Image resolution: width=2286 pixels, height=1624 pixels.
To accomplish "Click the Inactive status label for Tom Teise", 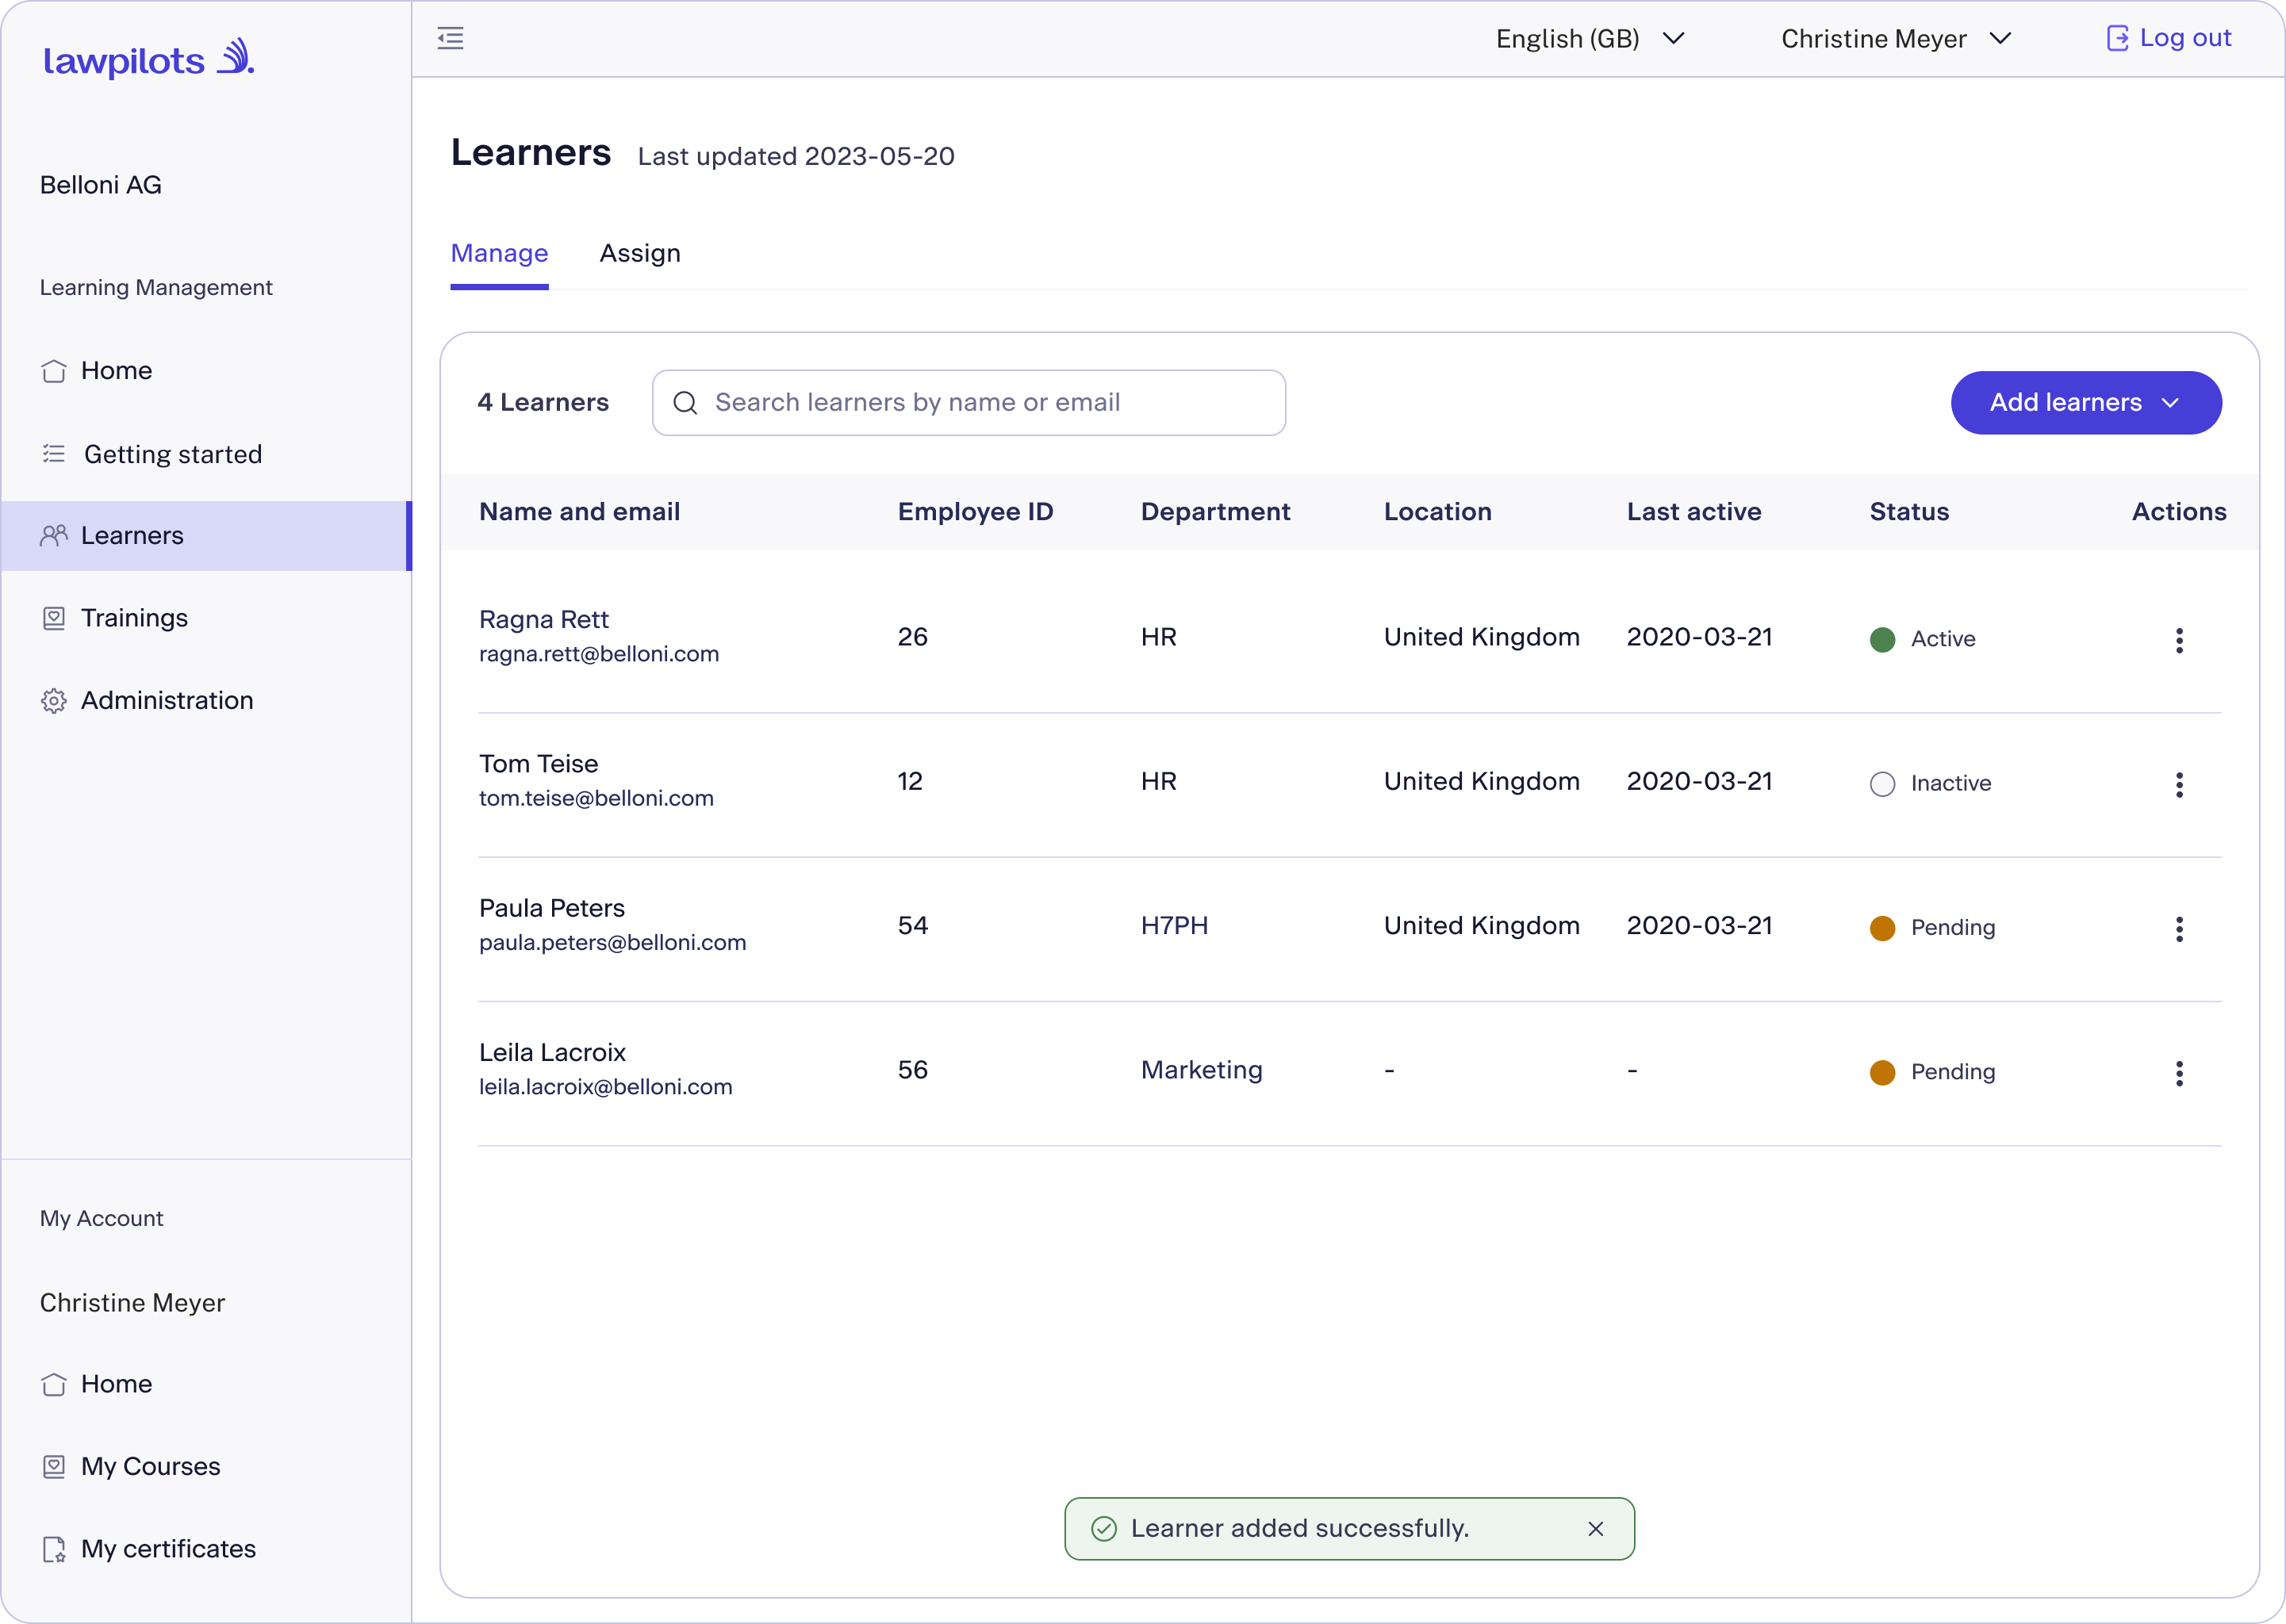I will pyautogui.click(x=1951, y=784).
